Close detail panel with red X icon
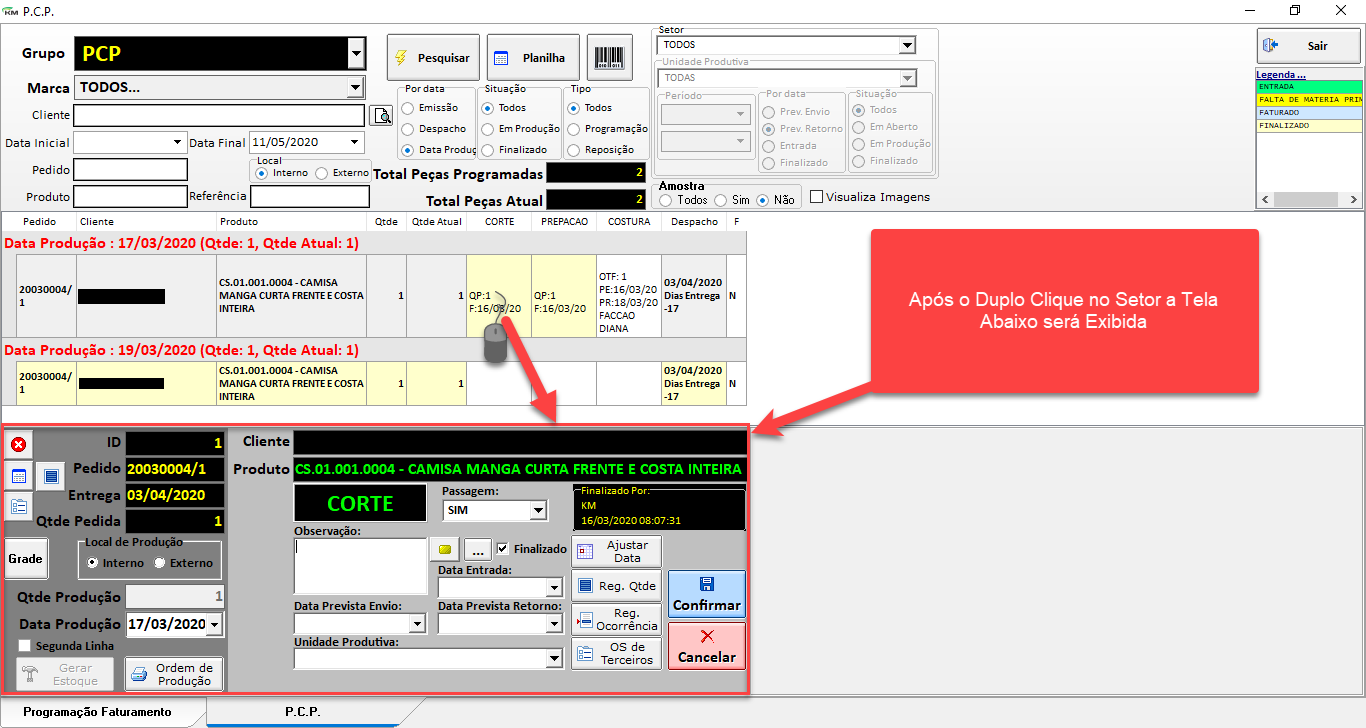The width and height of the screenshot is (1366, 728). (x=18, y=444)
